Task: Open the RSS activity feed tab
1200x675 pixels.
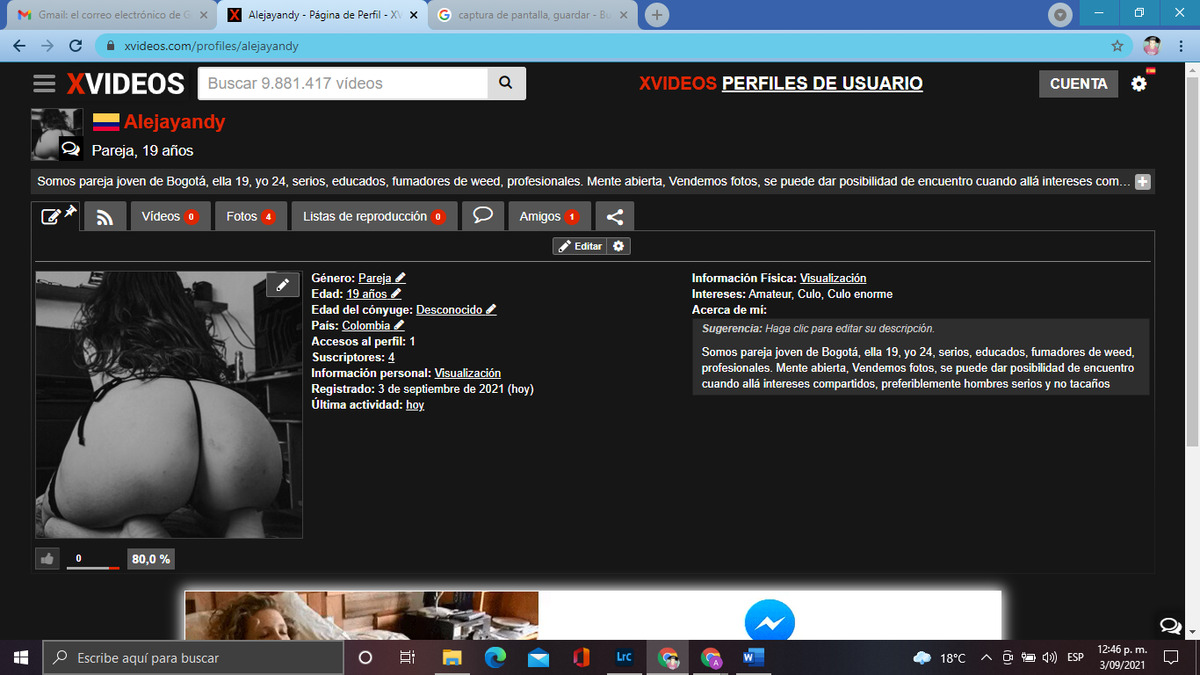Action: (x=105, y=217)
